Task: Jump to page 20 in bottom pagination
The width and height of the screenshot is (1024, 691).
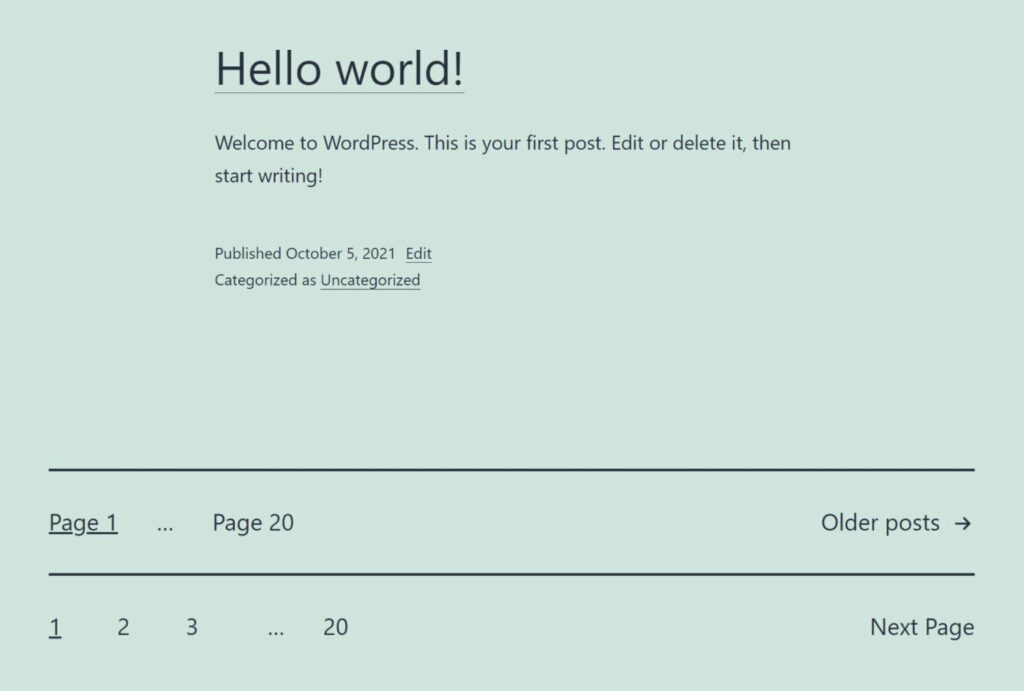Action: coord(336,627)
